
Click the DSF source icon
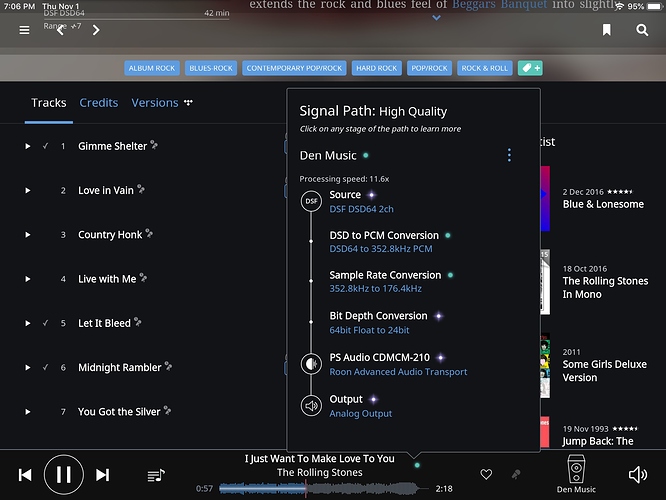(311, 201)
